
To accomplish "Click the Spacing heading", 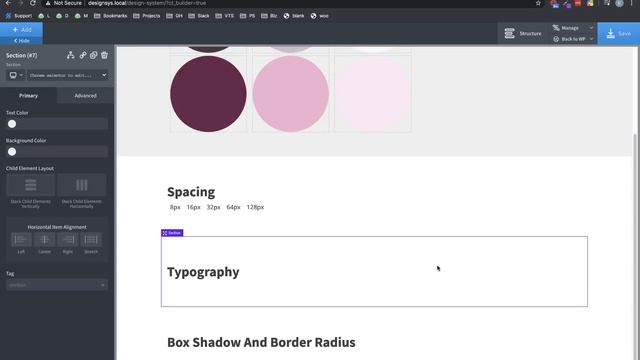I will [x=191, y=192].
